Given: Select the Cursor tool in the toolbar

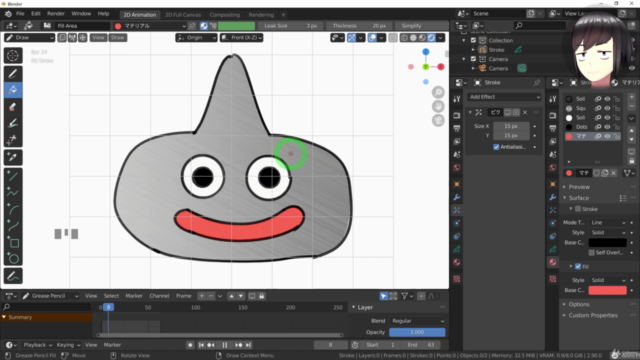Looking at the screenshot, I should (x=13, y=56).
